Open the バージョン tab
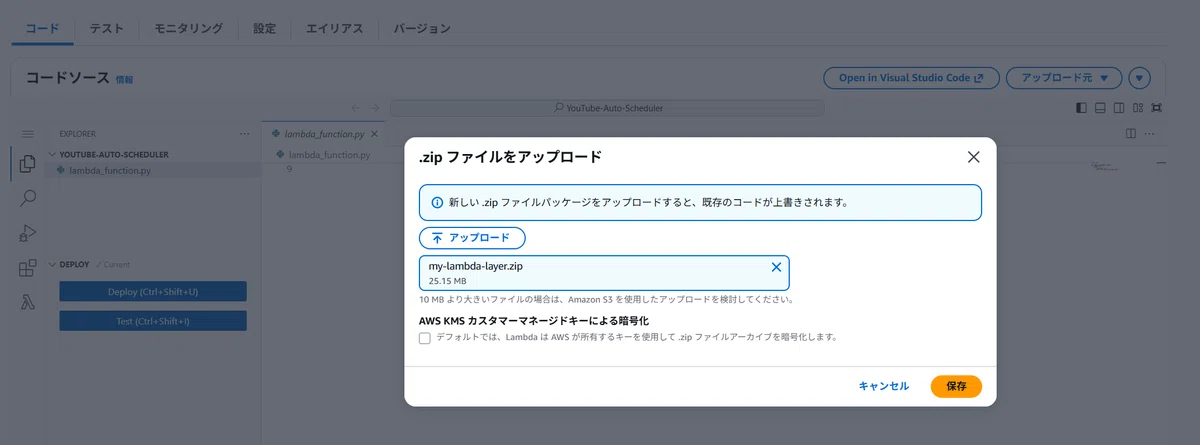This screenshot has height=445, width=1200. coord(422,29)
